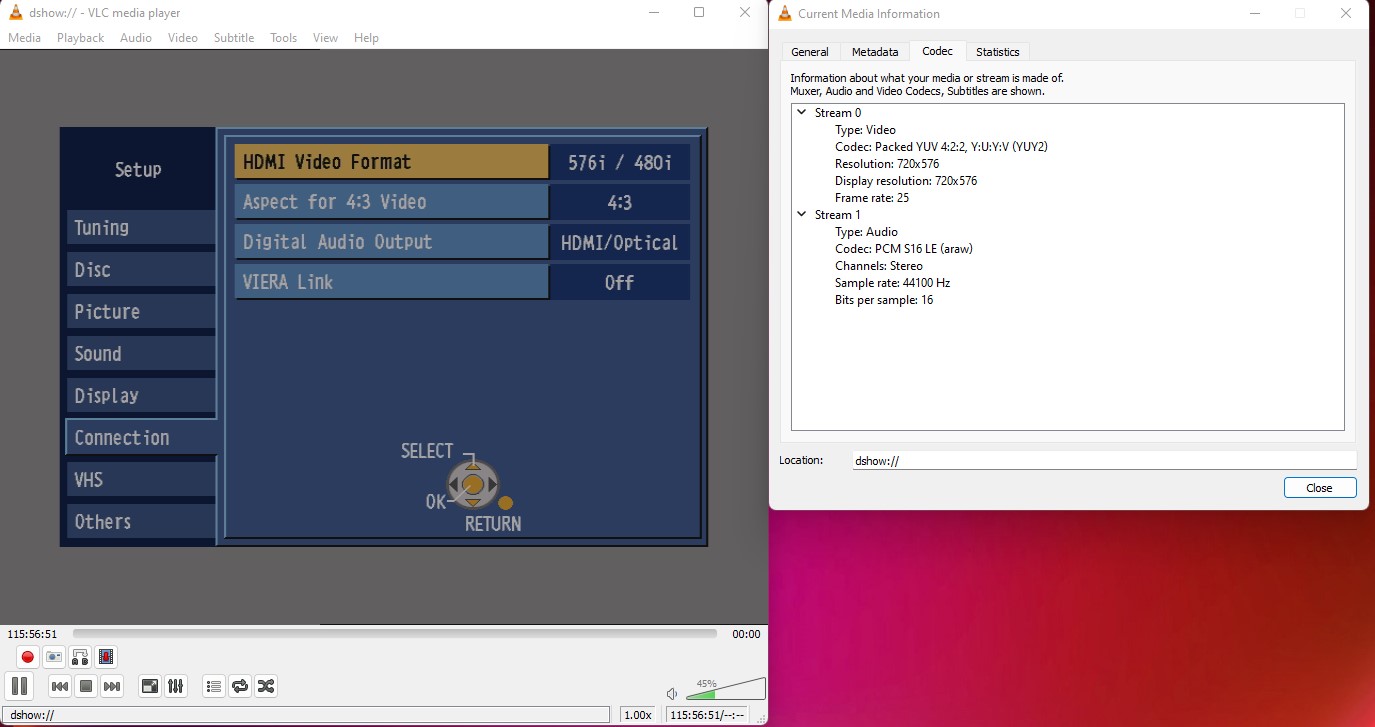The height and width of the screenshot is (727, 1375).
Task: Toggle the loop repeat mode
Action: pos(239,686)
